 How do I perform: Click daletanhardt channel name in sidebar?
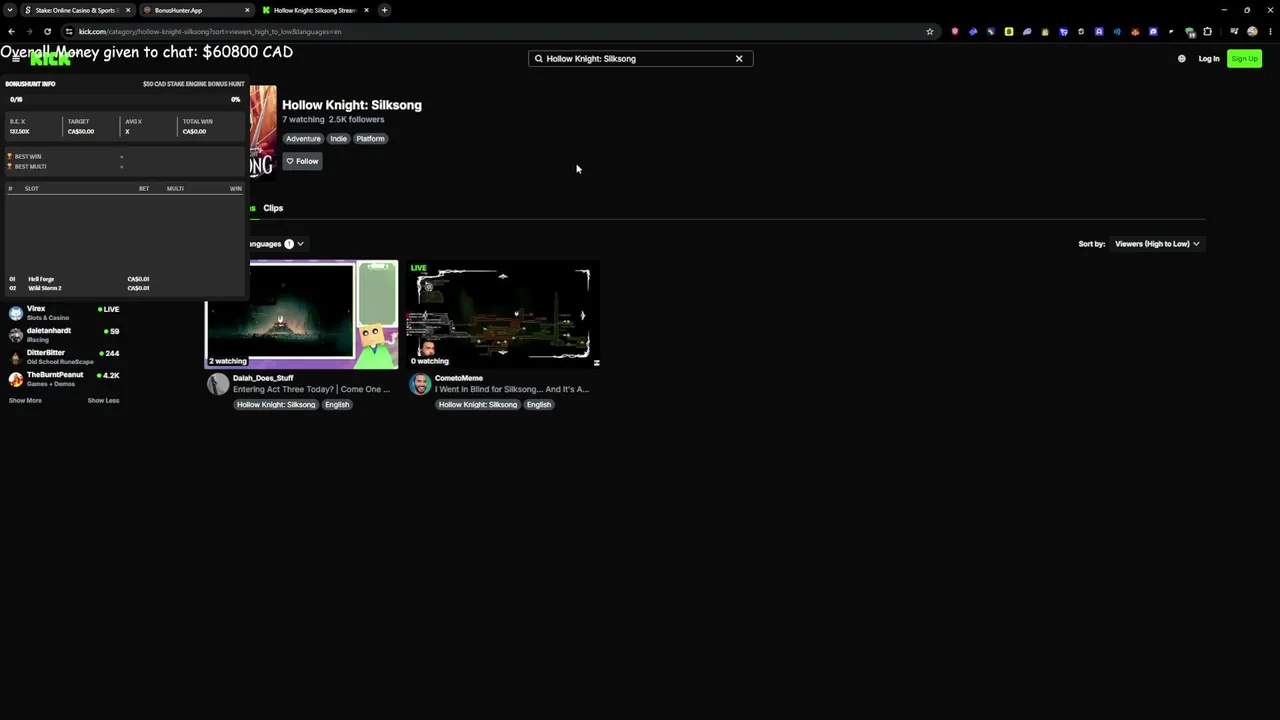click(49, 331)
